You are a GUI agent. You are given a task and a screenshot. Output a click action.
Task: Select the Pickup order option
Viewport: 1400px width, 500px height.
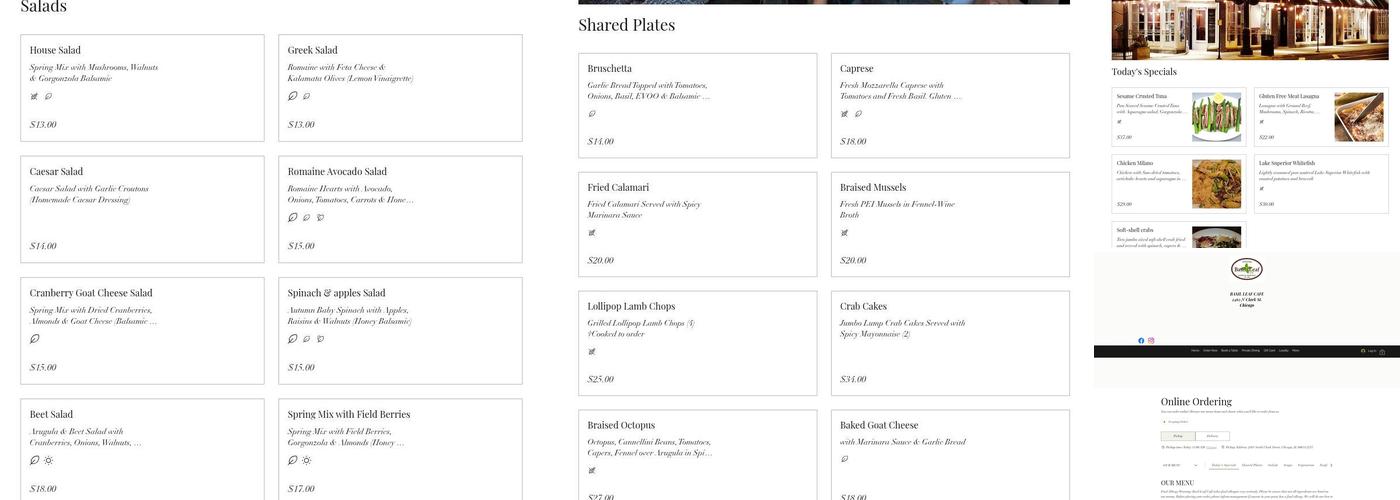[x=1177, y=436]
